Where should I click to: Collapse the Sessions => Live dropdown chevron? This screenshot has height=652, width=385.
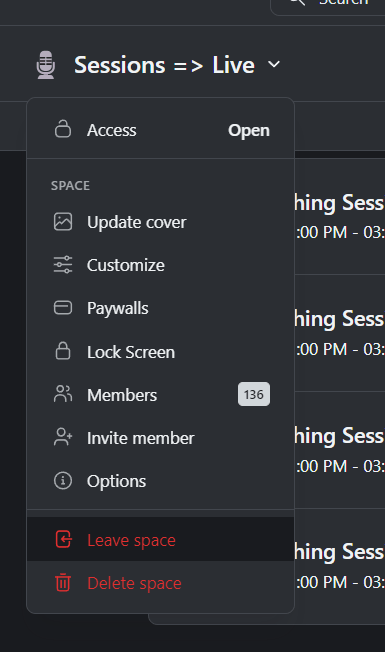[274, 64]
